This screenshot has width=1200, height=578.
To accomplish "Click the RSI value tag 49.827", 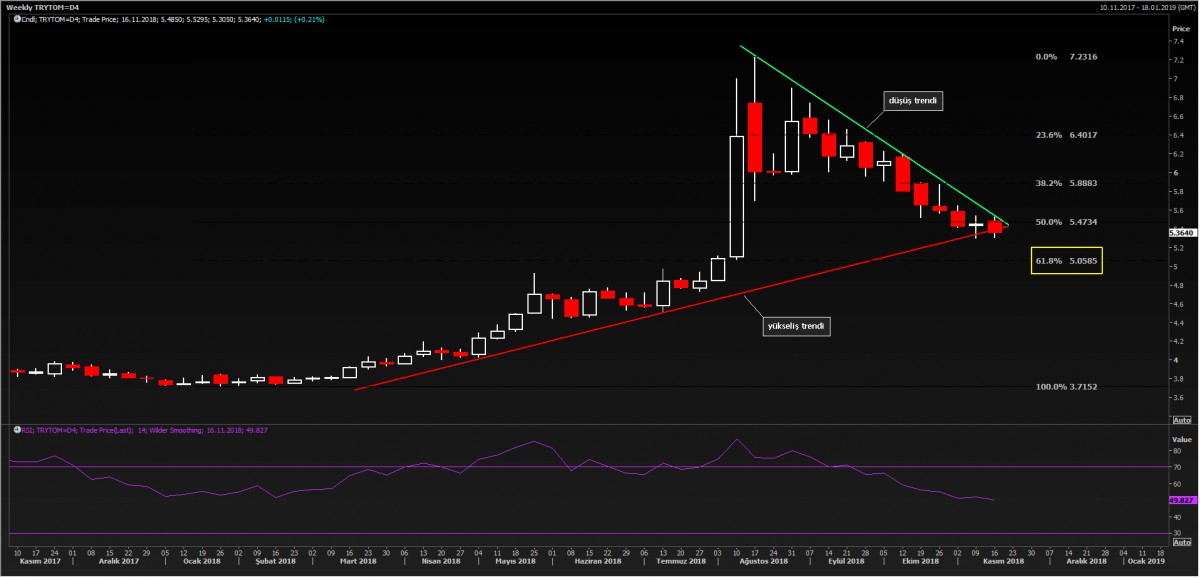I will [1183, 499].
